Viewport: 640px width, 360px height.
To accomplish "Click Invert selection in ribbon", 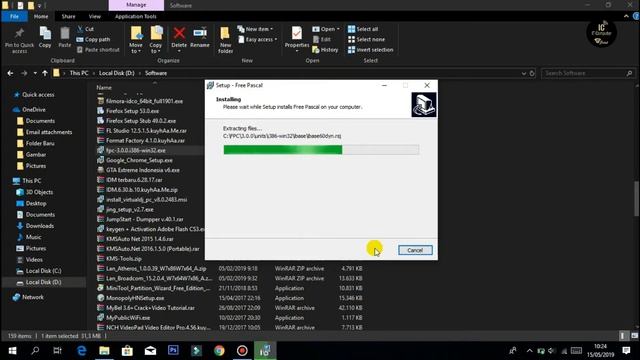I will click(371, 50).
